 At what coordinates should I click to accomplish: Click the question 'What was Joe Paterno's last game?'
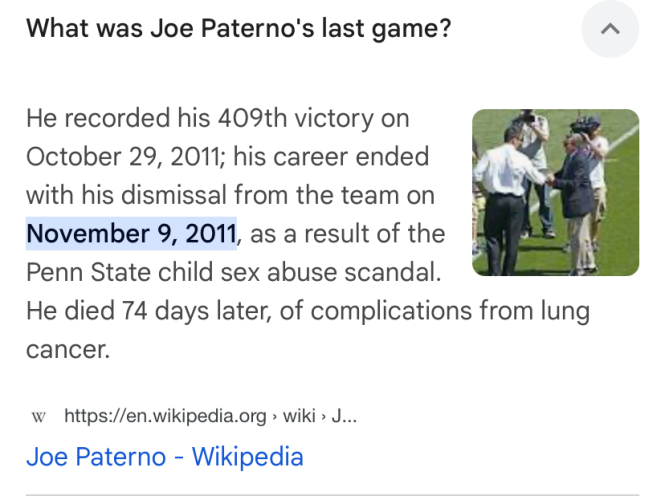click(238, 28)
